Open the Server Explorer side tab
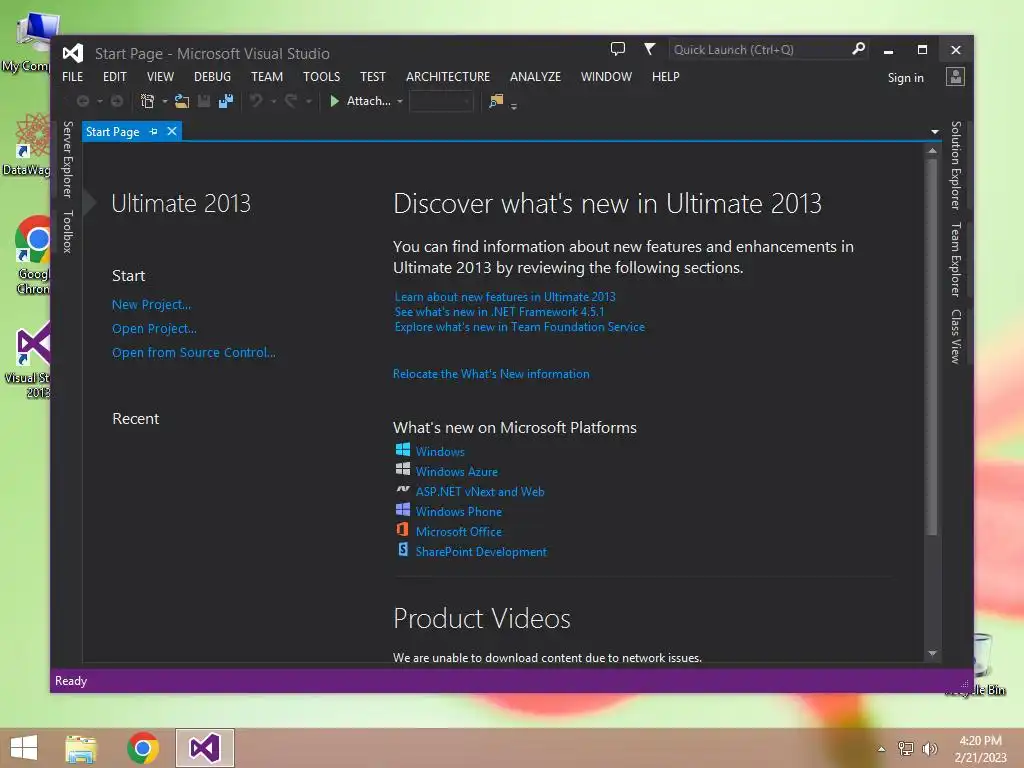 [x=67, y=159]
